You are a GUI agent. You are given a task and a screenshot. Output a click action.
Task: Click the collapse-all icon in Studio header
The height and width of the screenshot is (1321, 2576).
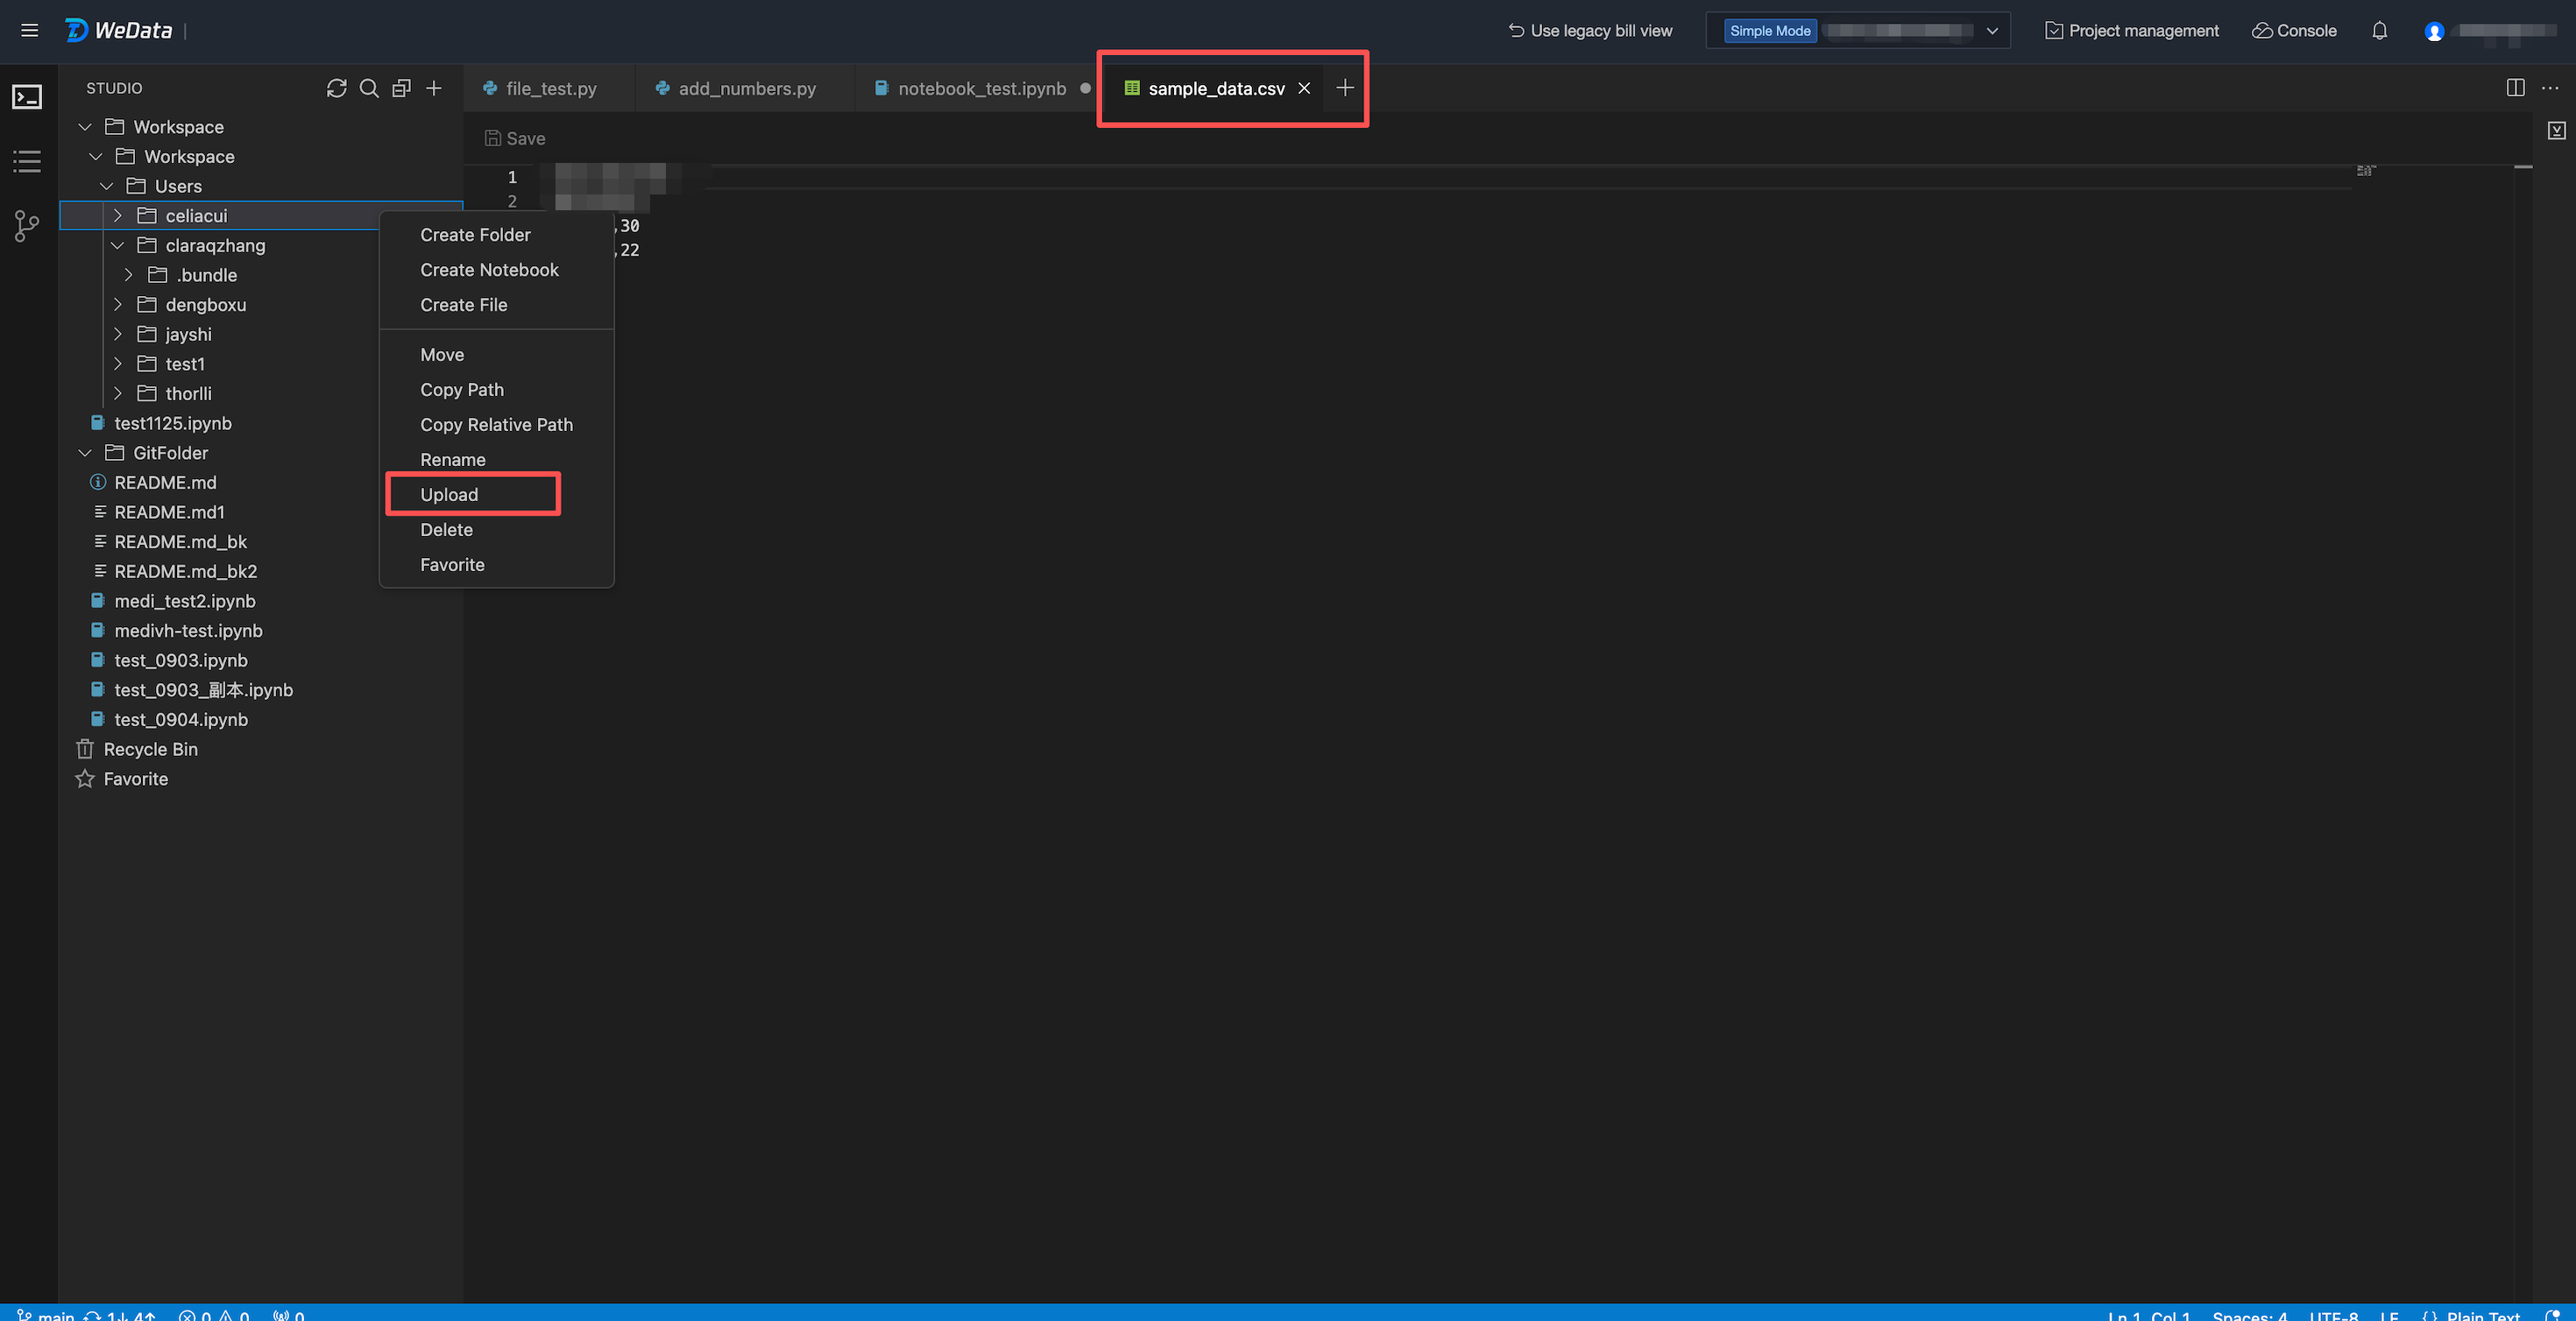point(401,88)
